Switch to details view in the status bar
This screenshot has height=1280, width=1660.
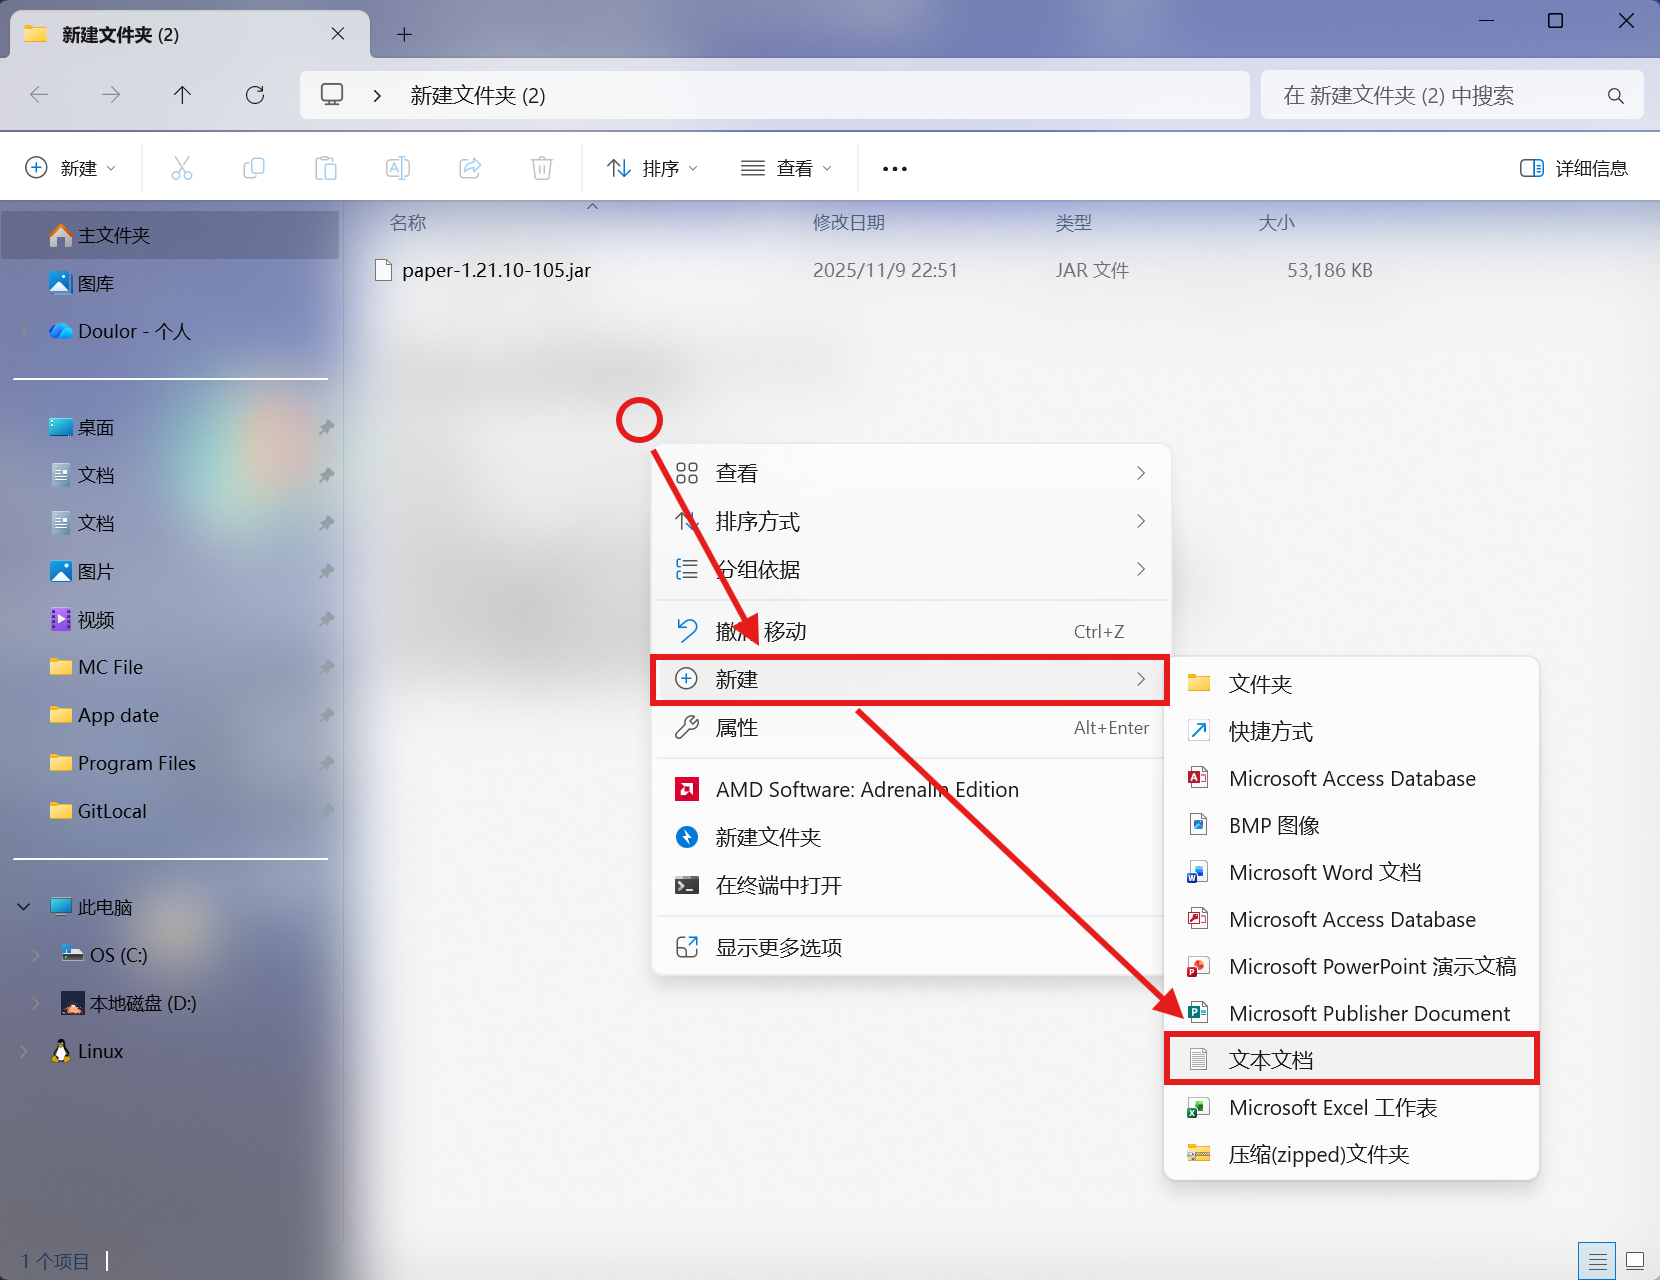point(1597,1260)
